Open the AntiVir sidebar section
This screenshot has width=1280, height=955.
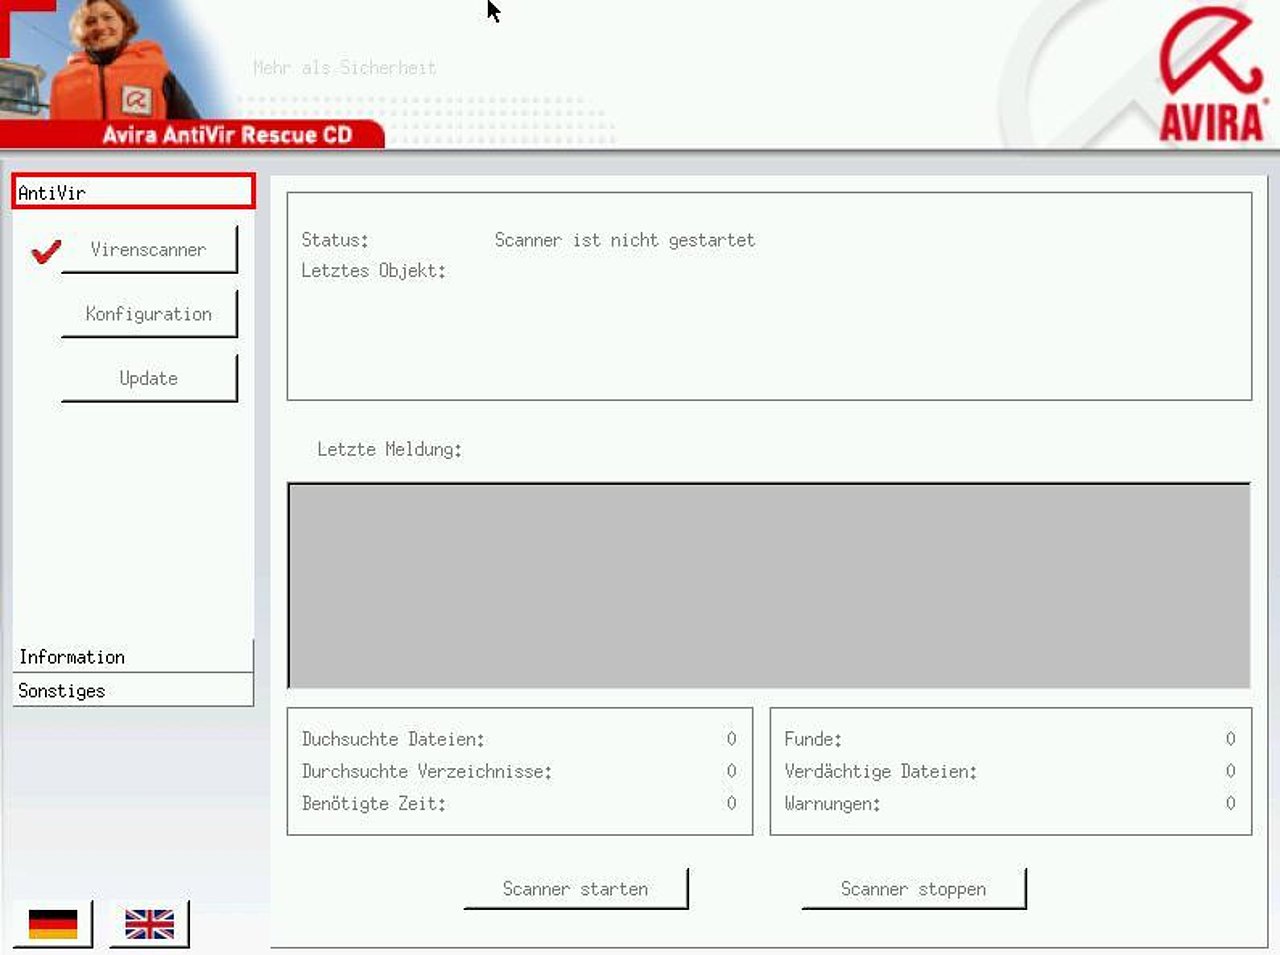pyautogui.click(x=133, y=192)
